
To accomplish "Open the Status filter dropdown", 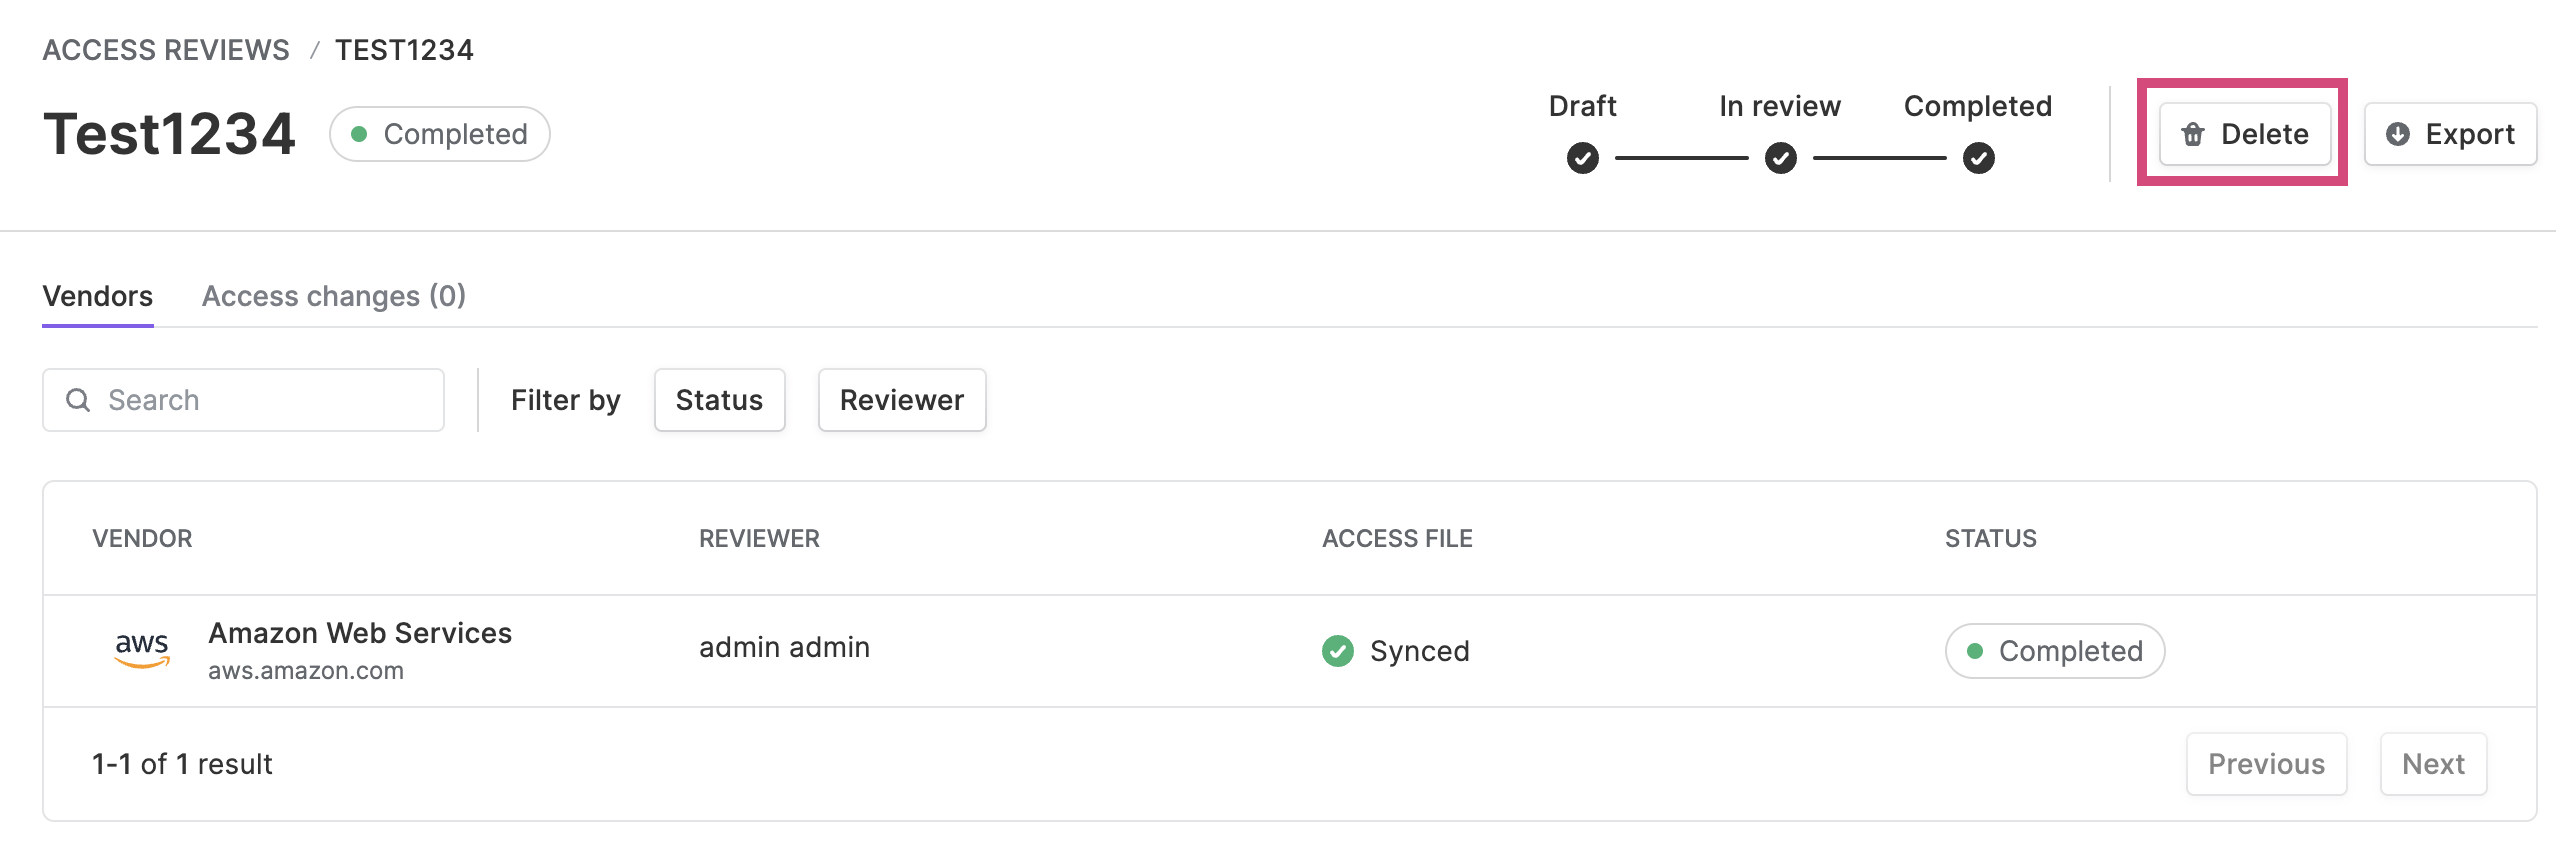I will point(719,400).
